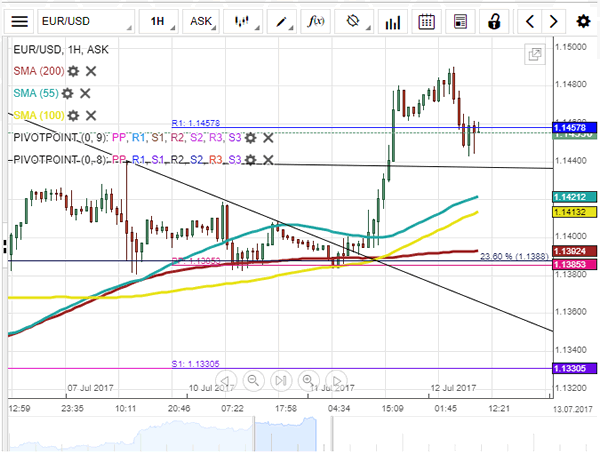Open settings for SMA (55)
Screen dimensions: 600x455
coord(67,93)
